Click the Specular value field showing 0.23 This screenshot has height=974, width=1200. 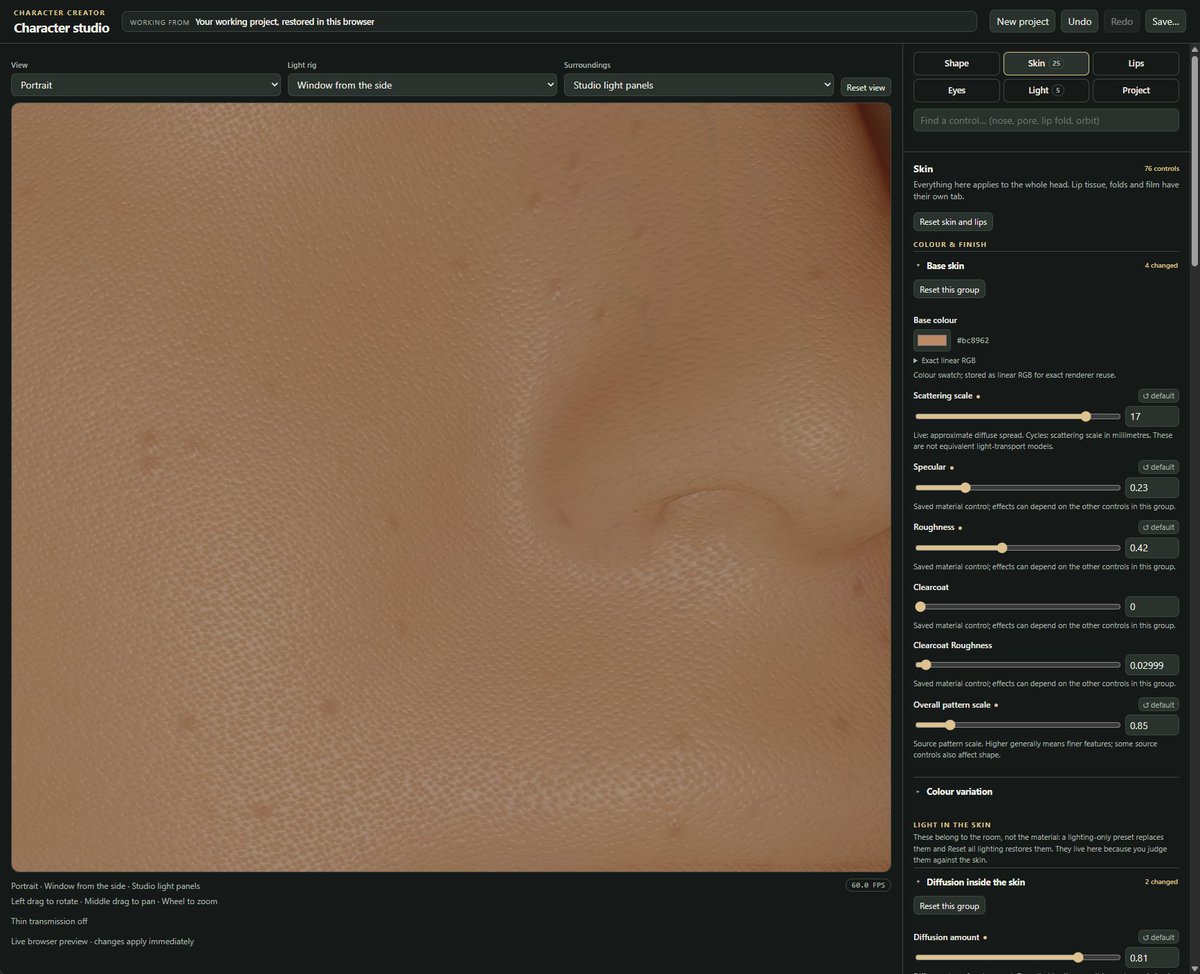click(x=1152, y=488)
